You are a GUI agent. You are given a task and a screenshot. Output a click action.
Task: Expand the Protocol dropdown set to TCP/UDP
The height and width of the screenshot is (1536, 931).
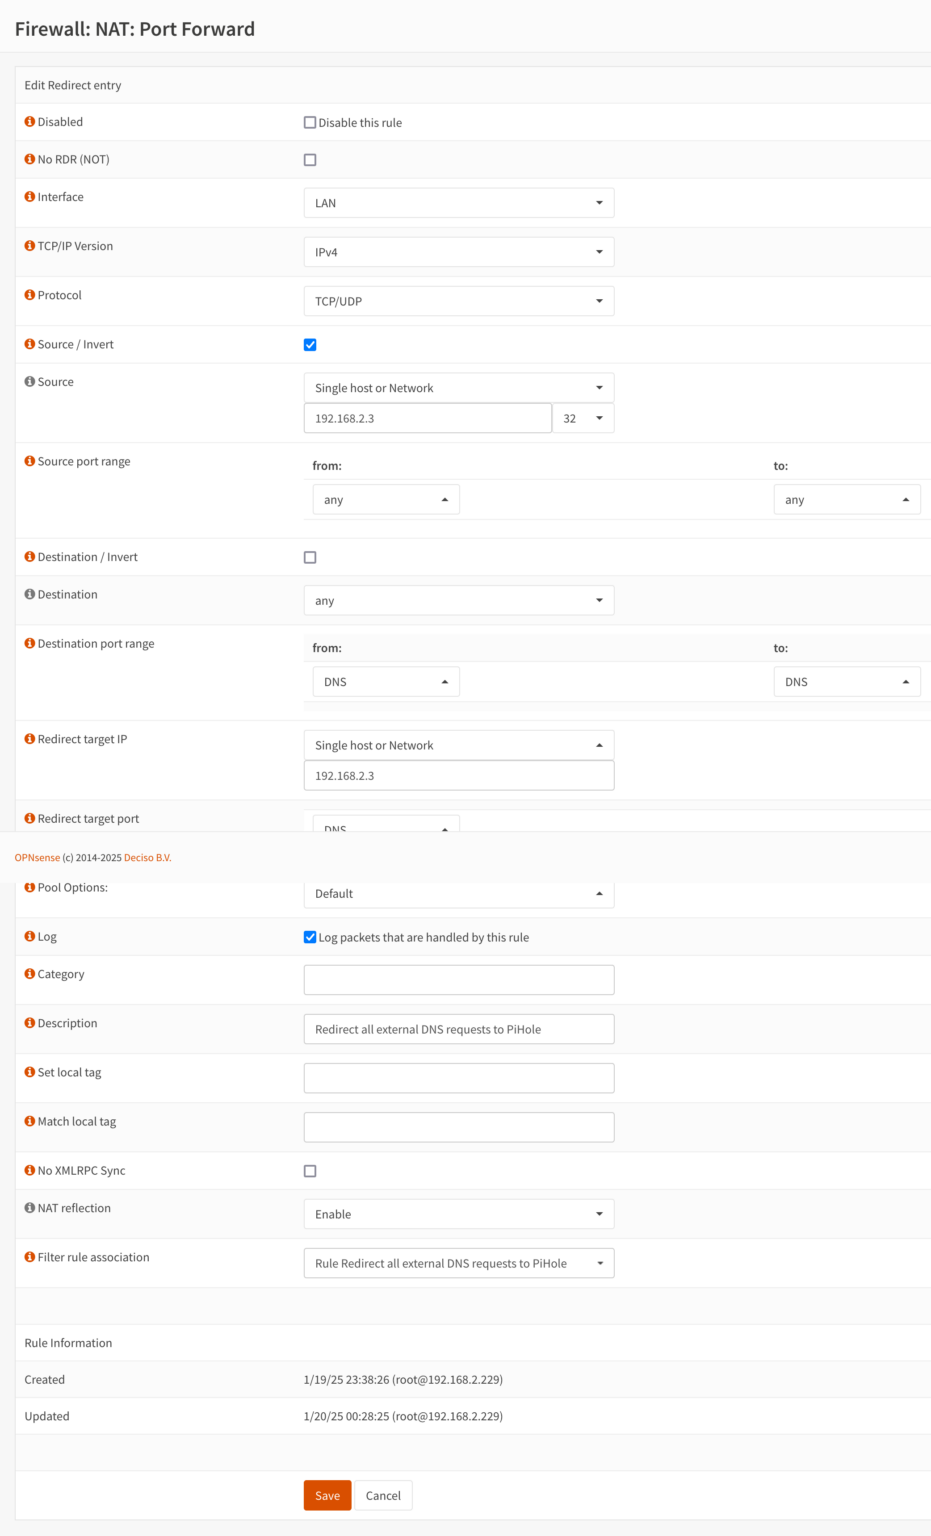[458, 301]
